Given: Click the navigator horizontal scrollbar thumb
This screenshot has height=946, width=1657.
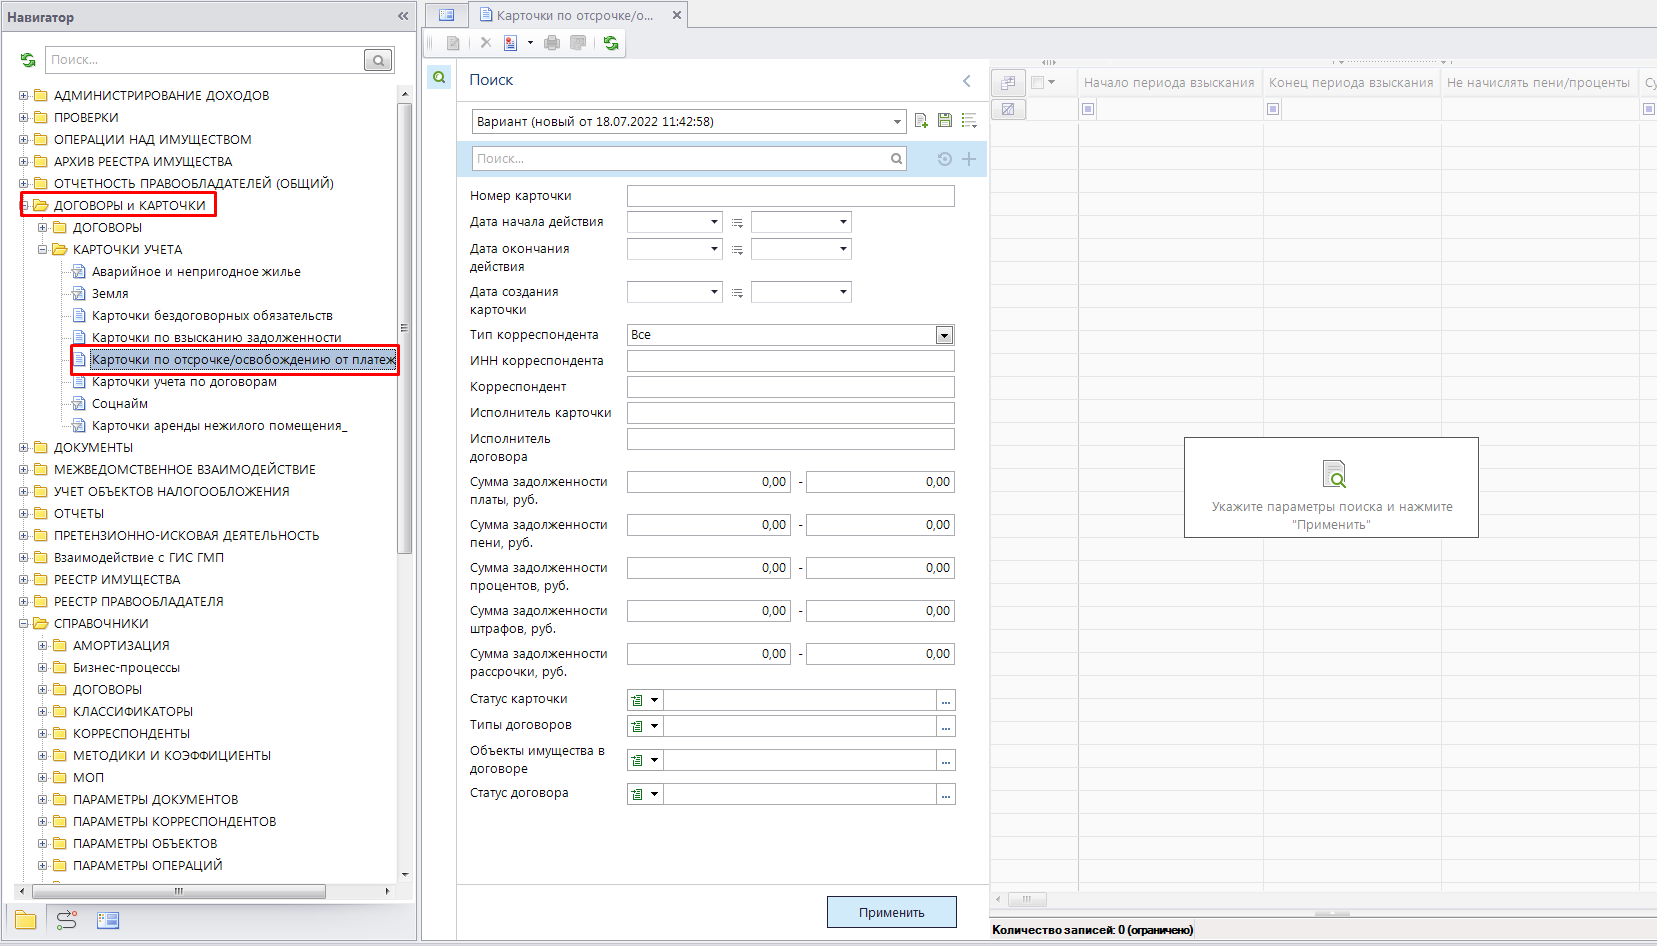Looking at the screenshot, I should point(179,891).
